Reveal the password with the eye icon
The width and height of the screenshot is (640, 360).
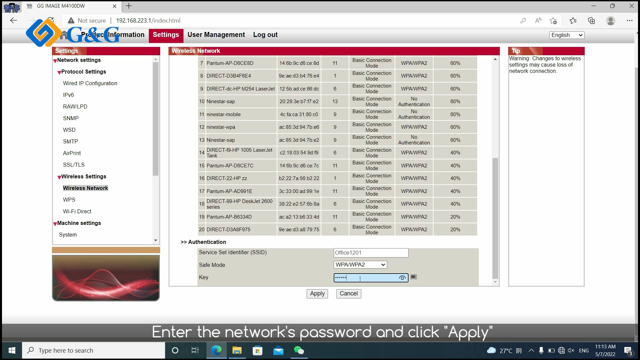(x=402, y=278)
